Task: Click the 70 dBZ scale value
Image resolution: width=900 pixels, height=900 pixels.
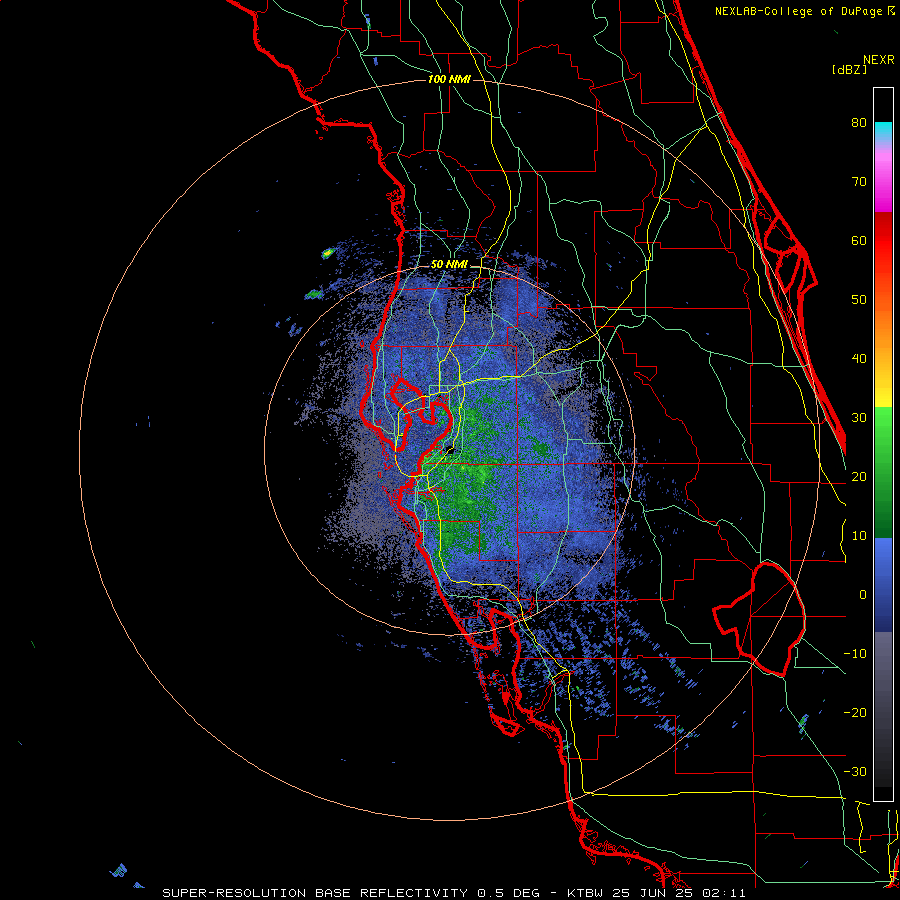Action: (x=859, y=182)
